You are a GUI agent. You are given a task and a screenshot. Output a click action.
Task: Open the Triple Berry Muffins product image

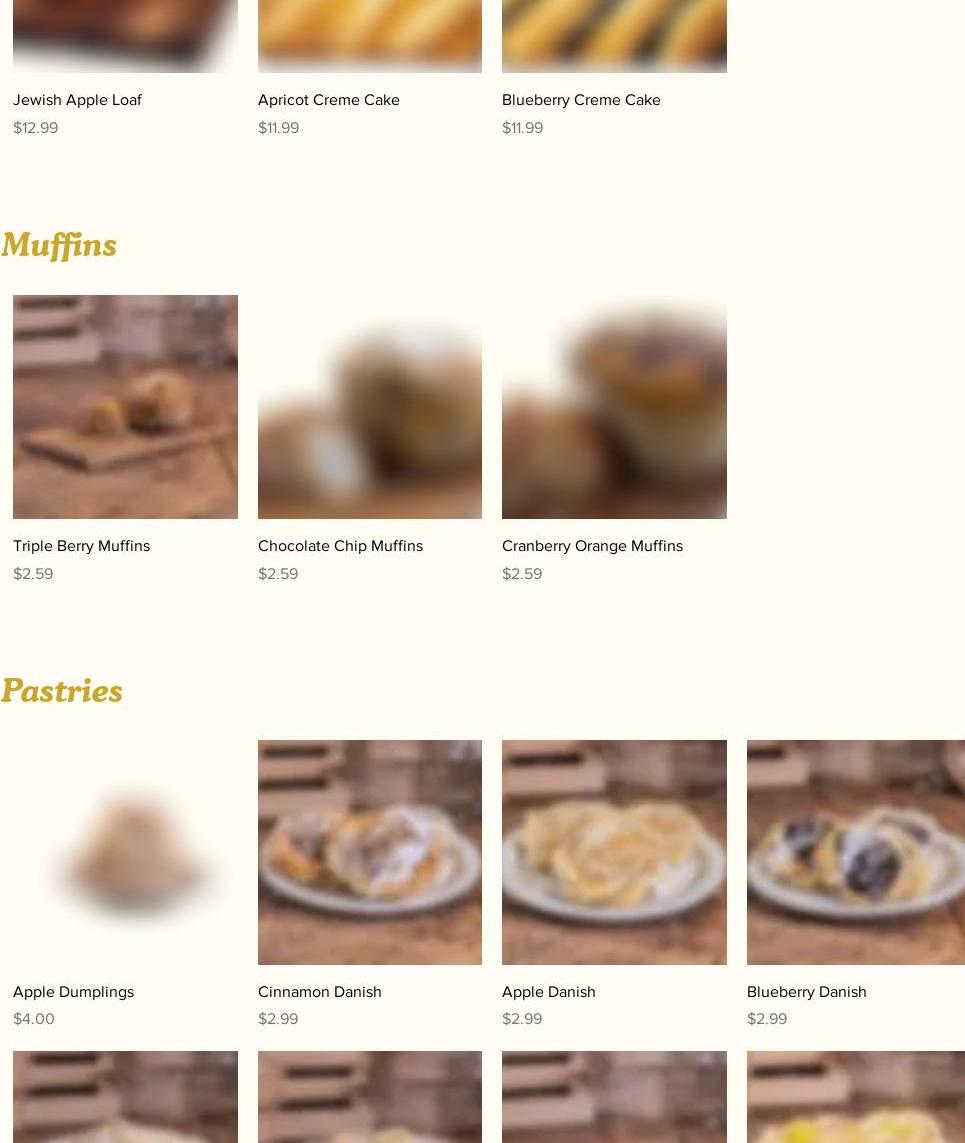coord(125,407)
